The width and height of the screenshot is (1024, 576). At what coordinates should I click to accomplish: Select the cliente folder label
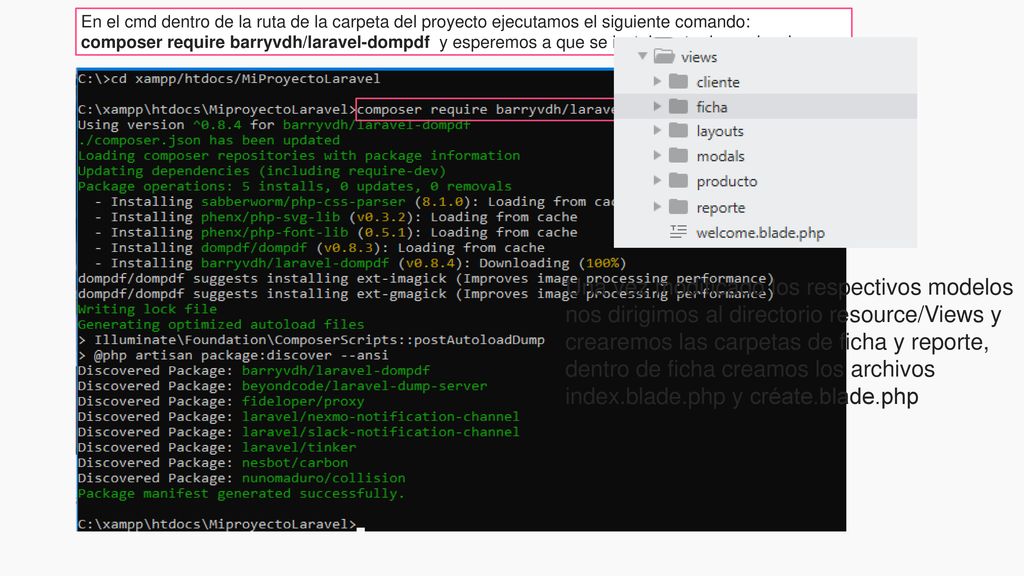click(718, 82)
